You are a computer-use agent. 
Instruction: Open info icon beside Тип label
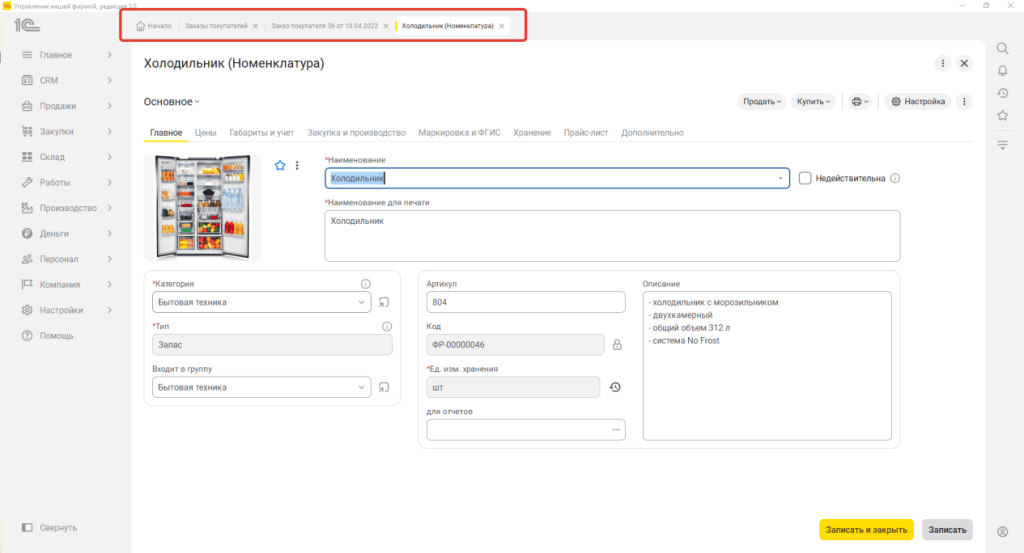[x=387, y=326]
